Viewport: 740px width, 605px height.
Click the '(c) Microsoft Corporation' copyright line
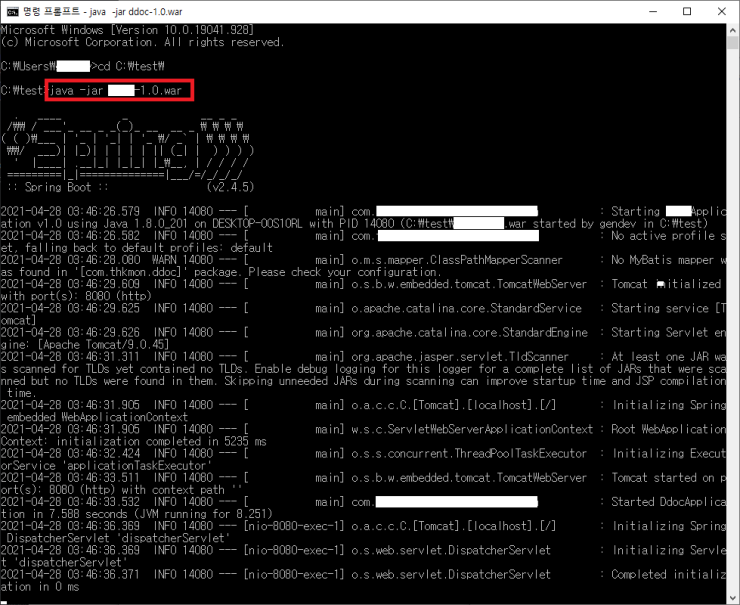pyautogui.click(x=142, y=42)
